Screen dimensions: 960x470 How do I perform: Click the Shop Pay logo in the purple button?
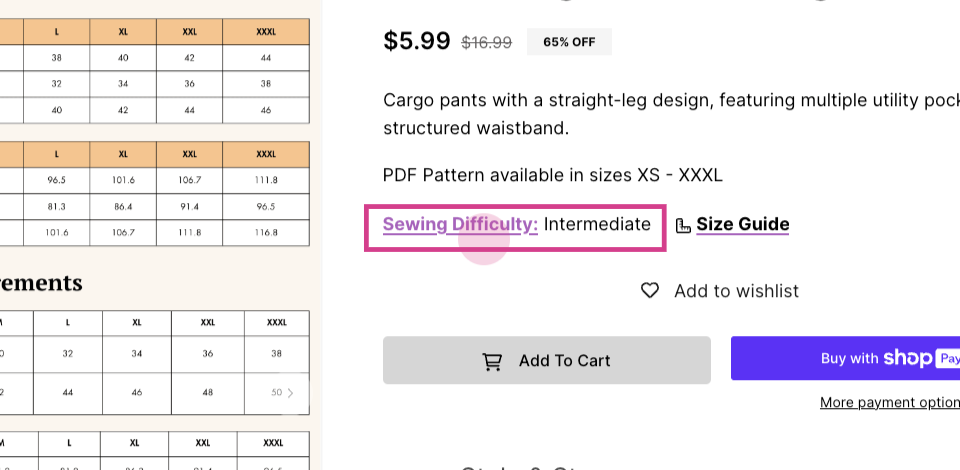pyautogui.click(x=921, y=358)
